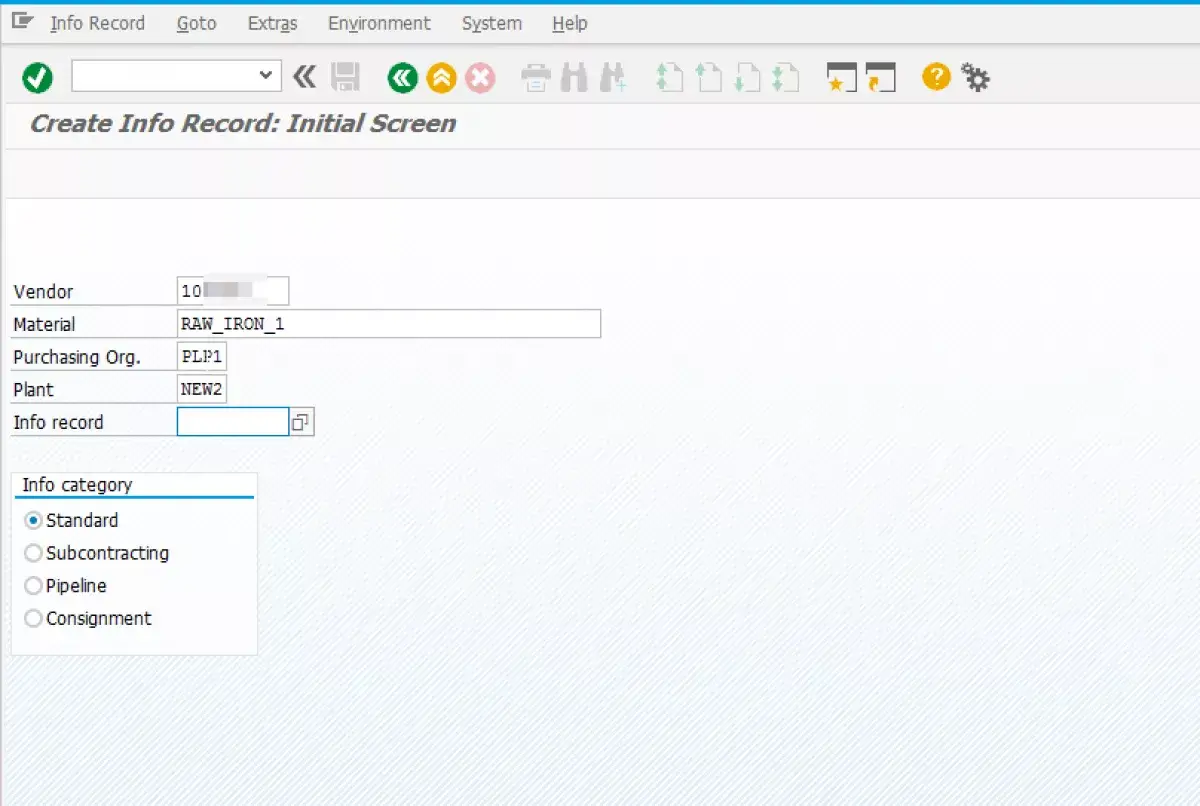Open the Info Record menu
Viewport: 1200px width, 806px height.
coord(97,23)
